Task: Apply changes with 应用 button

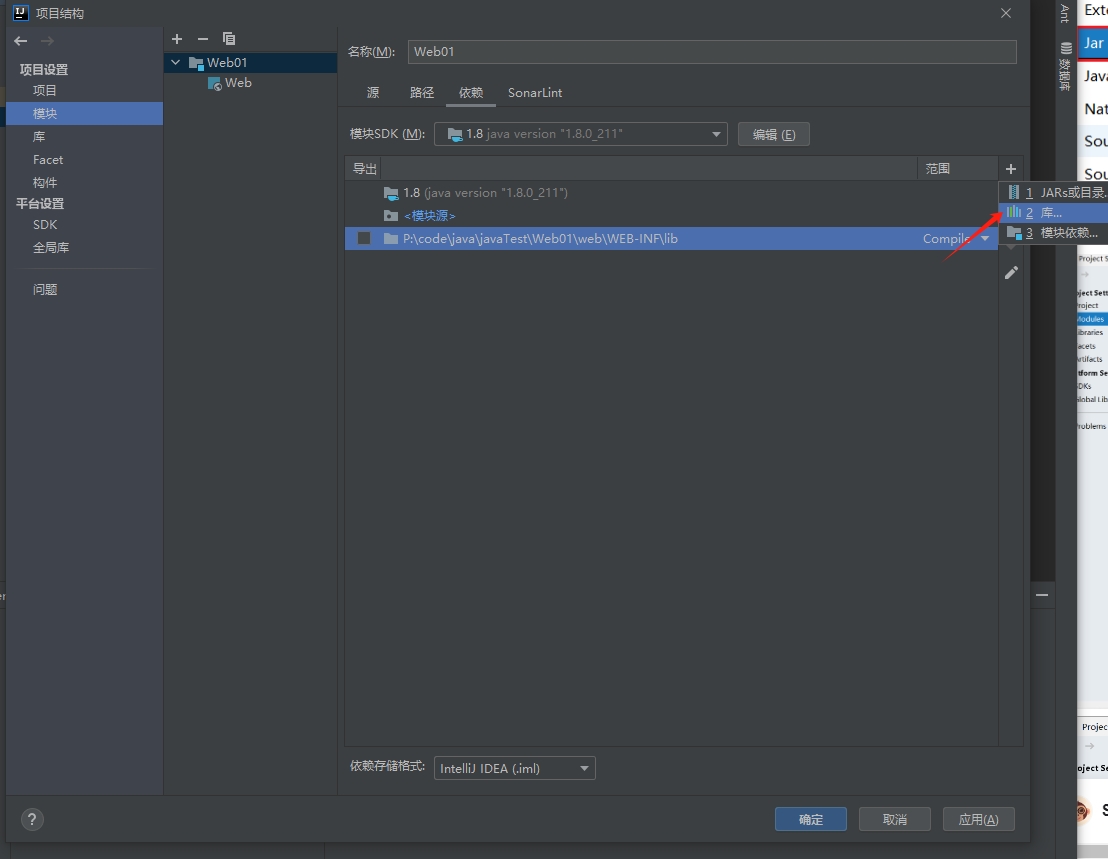Action: click(979, 819)
